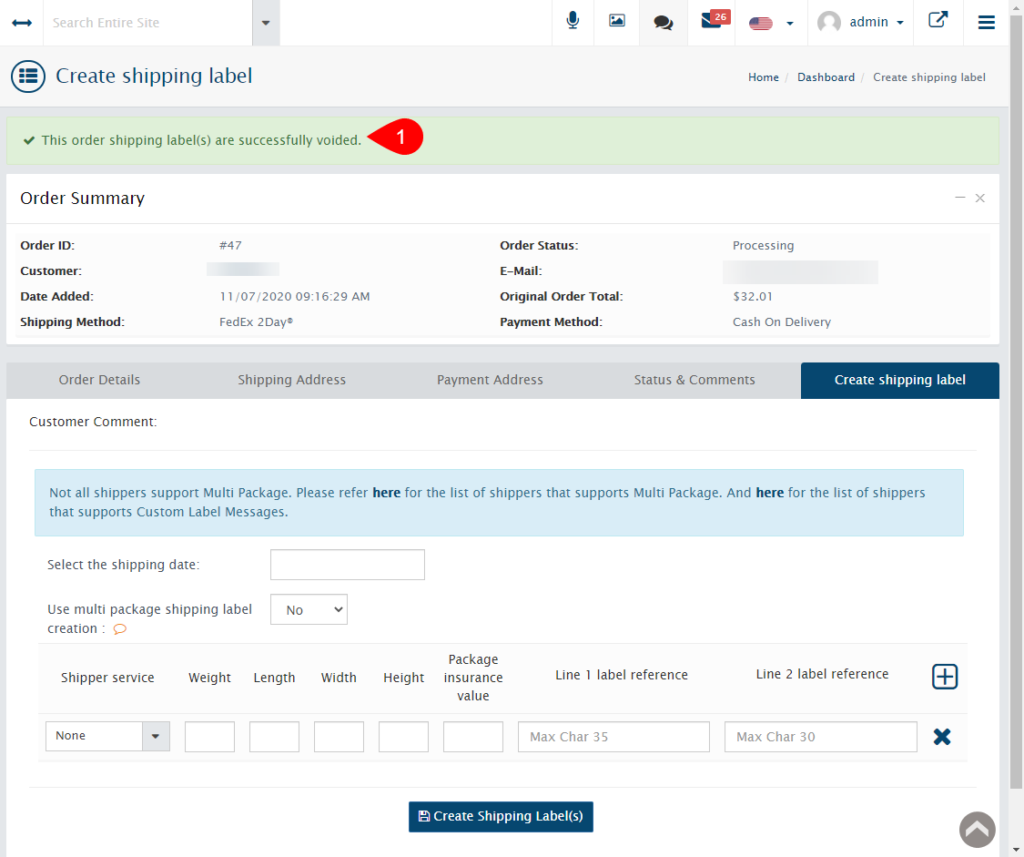The image size is (1024, 857).
Task: Click the plus icon to add package row
Action: (944, 676)
